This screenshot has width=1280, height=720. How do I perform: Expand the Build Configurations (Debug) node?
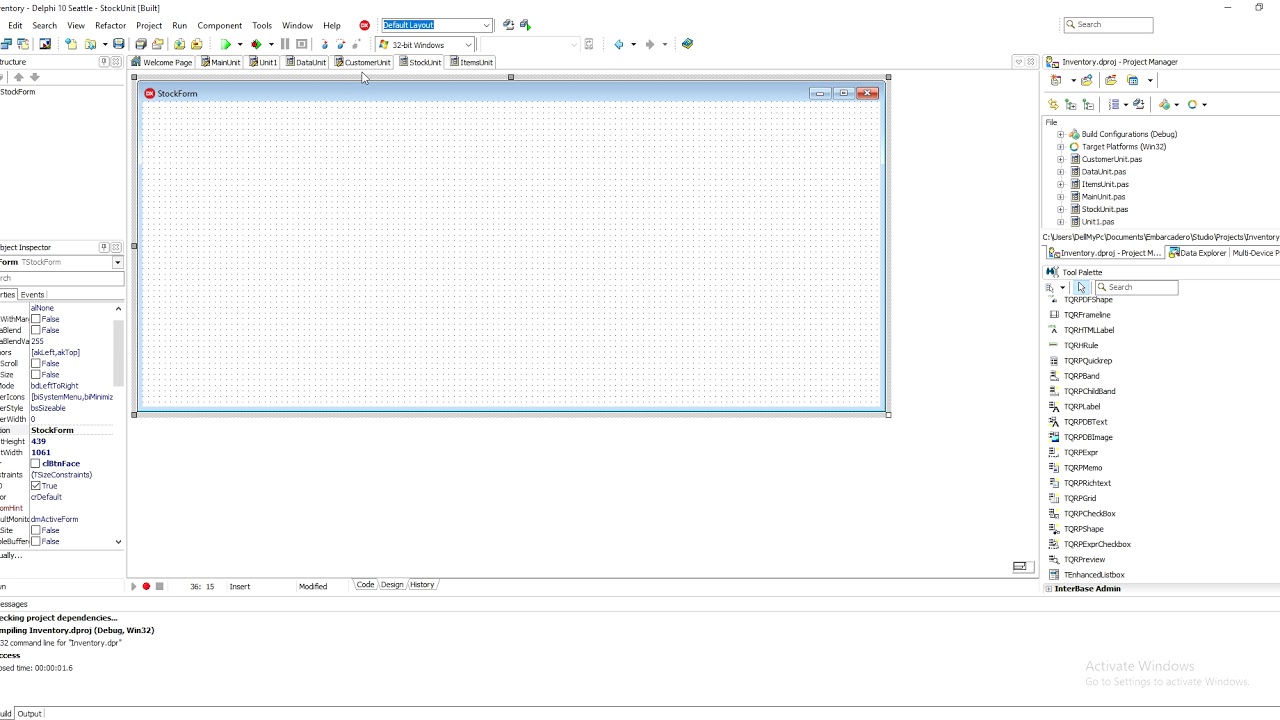coord(1060,134)
